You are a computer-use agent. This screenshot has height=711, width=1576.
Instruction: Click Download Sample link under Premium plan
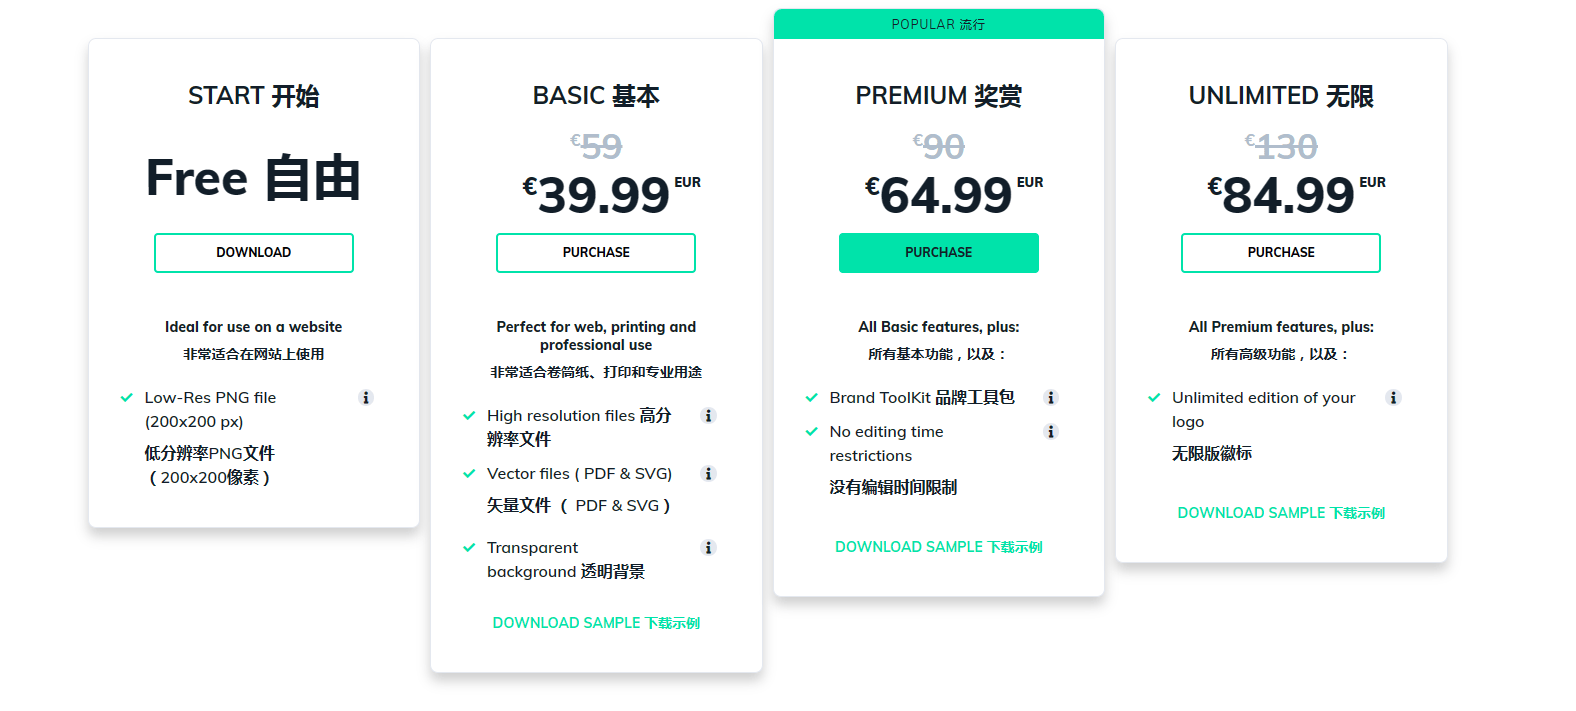938,547
